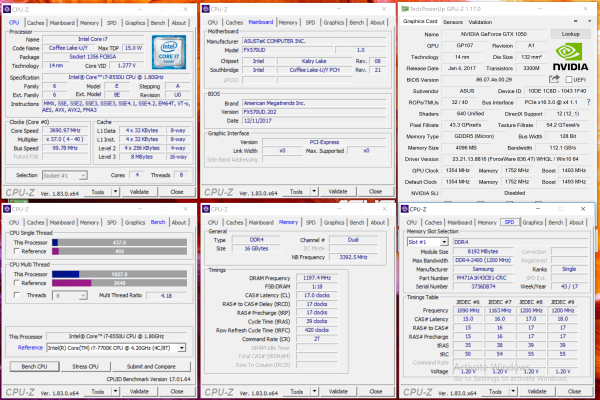Open Caches tab in the CPU tab window
600x400 pixels.
pos(36,23)
